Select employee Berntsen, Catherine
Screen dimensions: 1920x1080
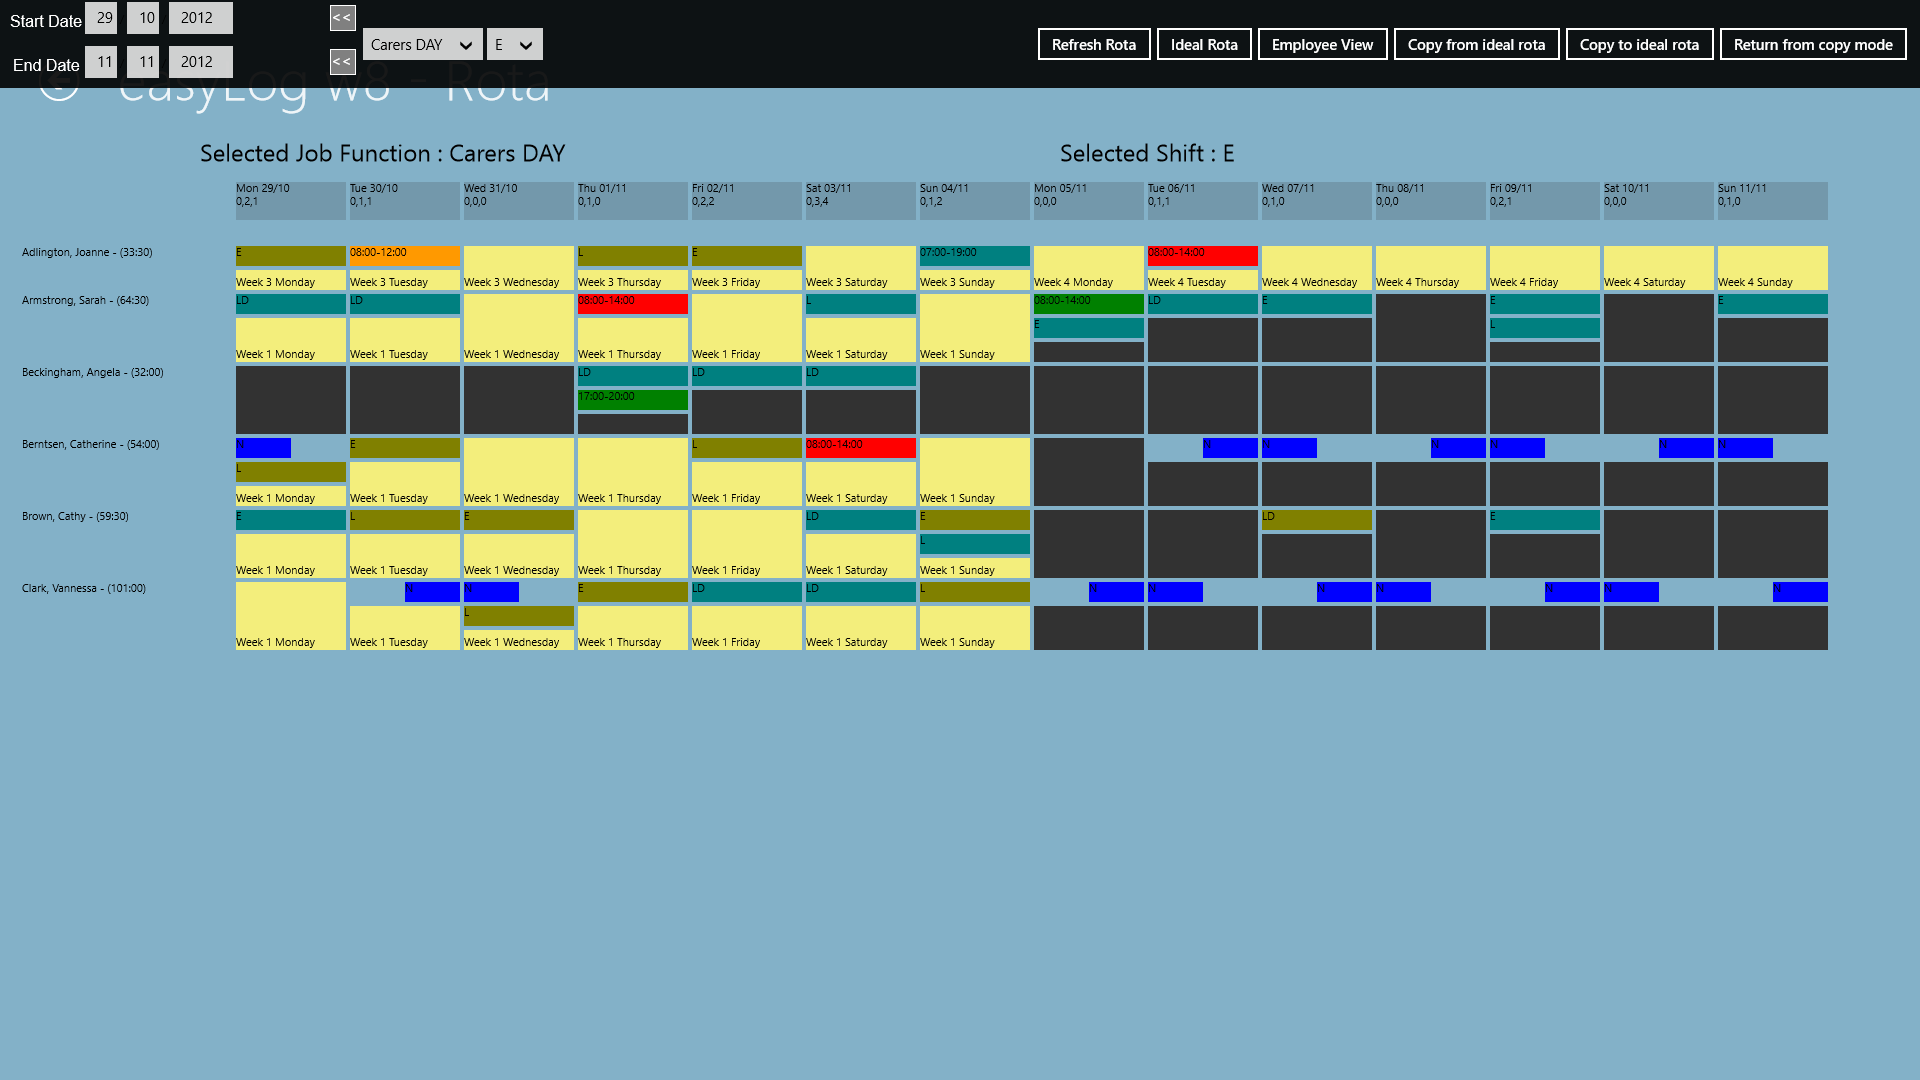[90, 444]
